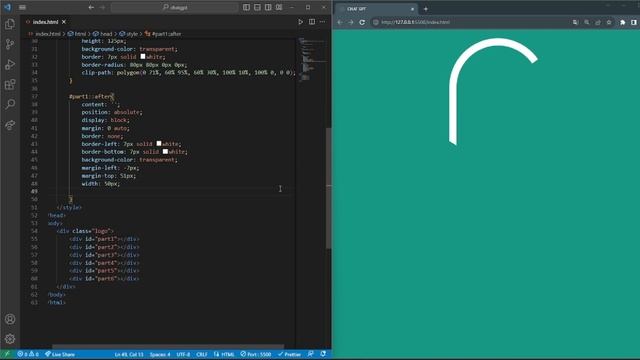Click the translate icon in the browser address bar

(x=575, y=22)
